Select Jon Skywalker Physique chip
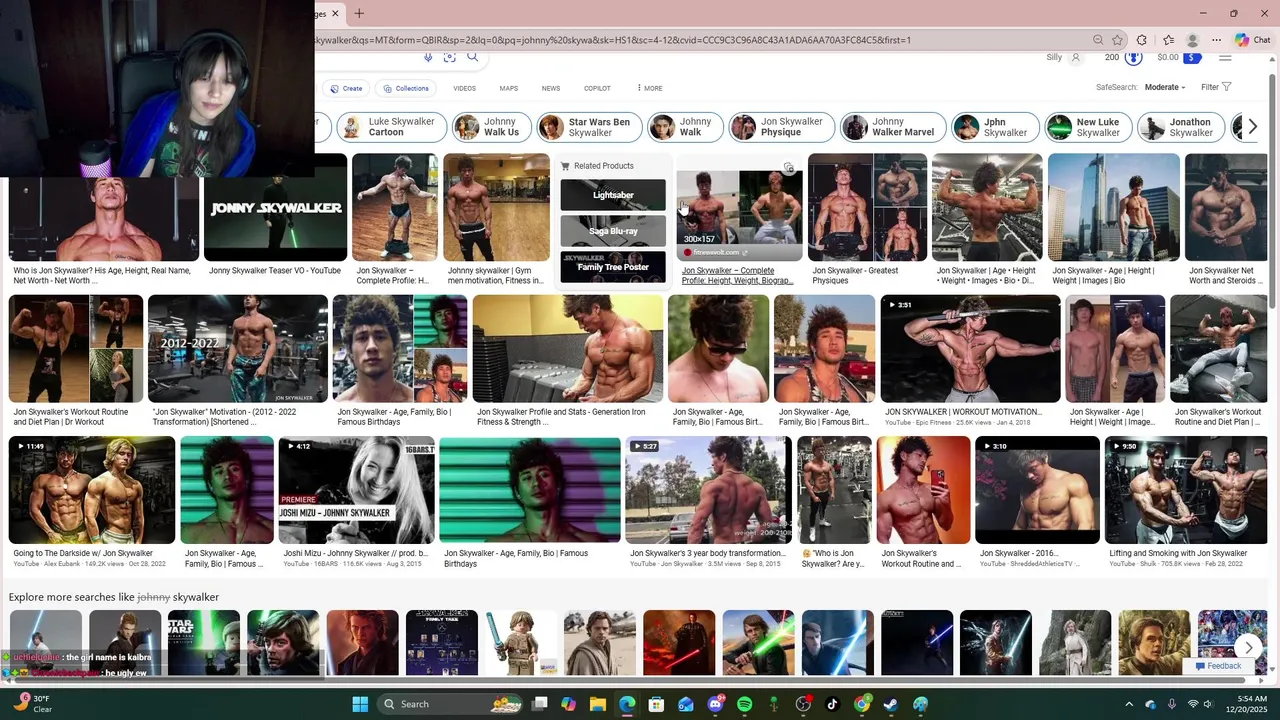The width and height of the screenshot is (1280, 720). (x=781, y=127)
